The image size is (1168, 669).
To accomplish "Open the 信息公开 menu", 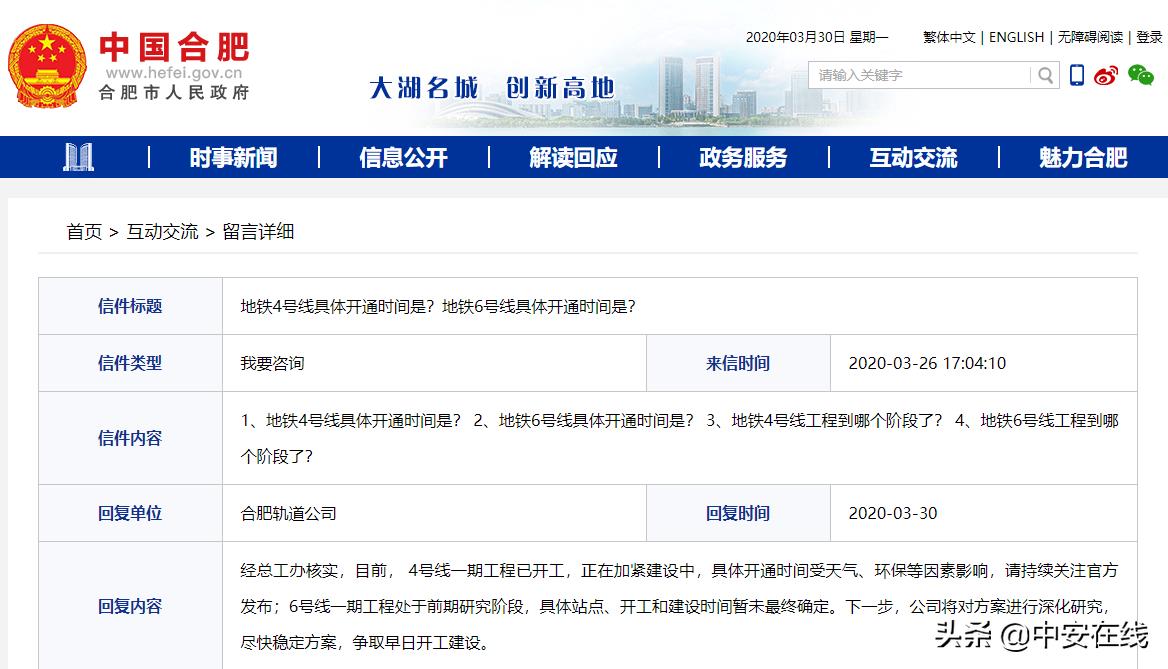I will point(403,157).
